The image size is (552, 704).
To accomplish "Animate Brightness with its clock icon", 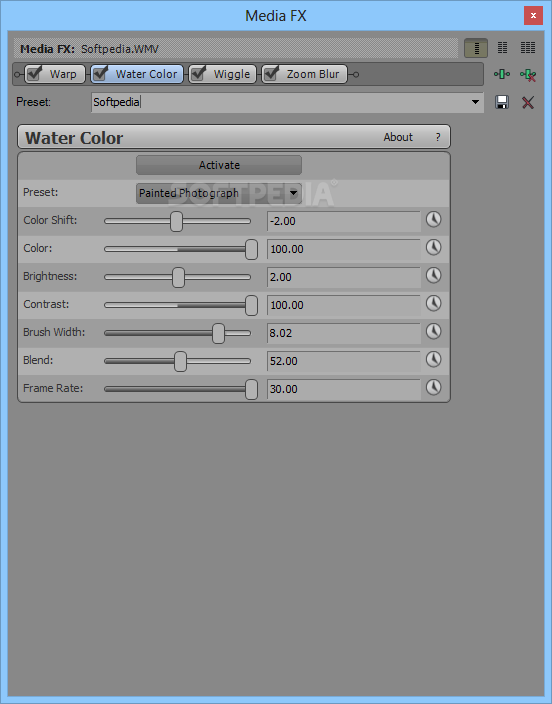I will coord(433,275).
